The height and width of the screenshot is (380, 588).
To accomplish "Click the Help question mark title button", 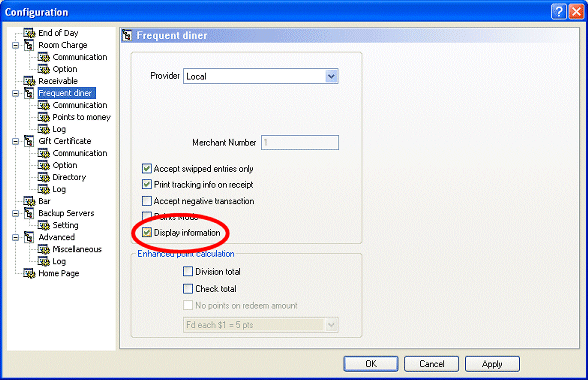I will coord(558,12).
